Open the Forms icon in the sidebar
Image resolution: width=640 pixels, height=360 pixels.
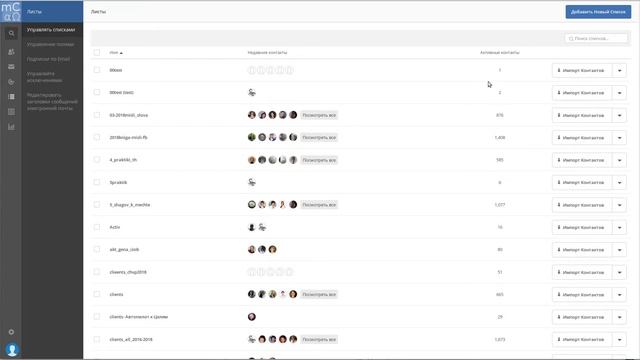(x=11, y=112)
